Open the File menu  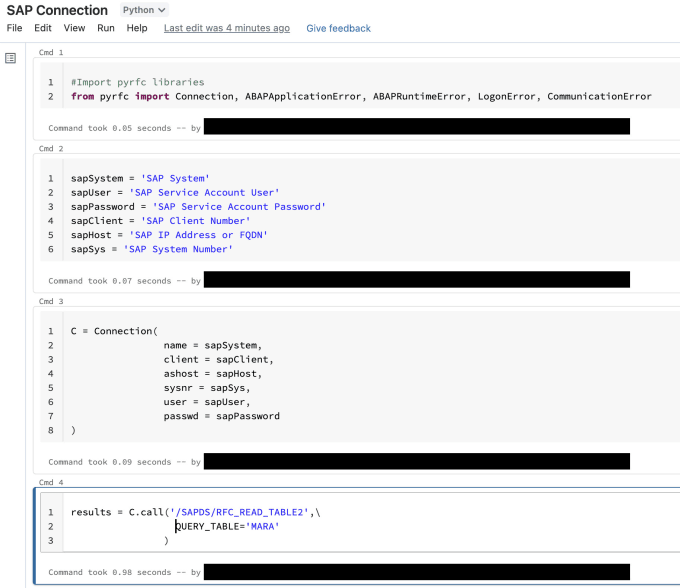[x=14, y=28]
